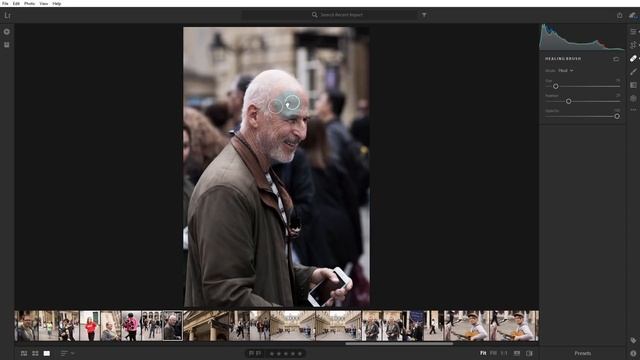640x360 pixels.
Task: Flag the photo as rejected
Action: click(258, 353)
